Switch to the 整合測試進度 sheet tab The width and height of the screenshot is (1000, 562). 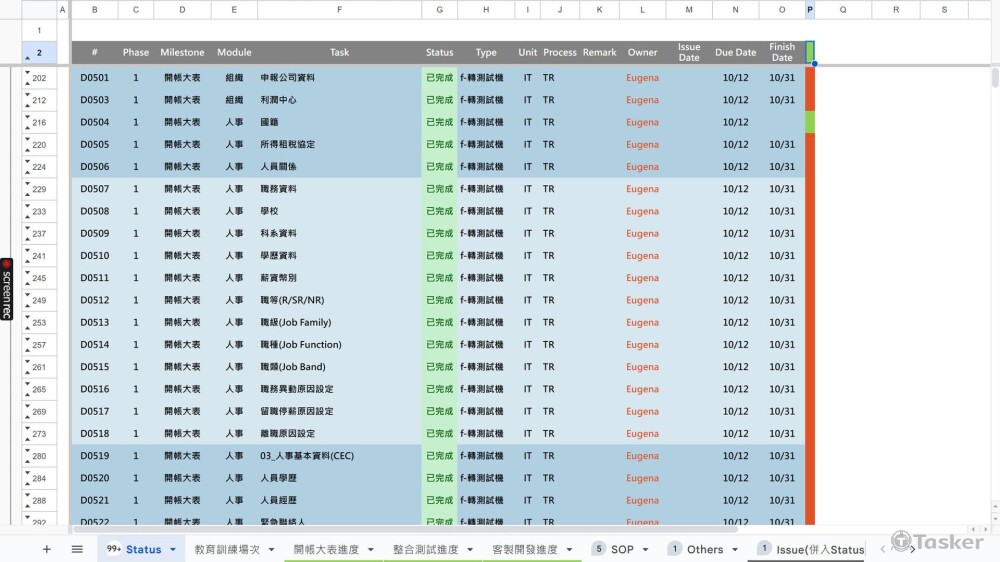(x=425, y=549)
